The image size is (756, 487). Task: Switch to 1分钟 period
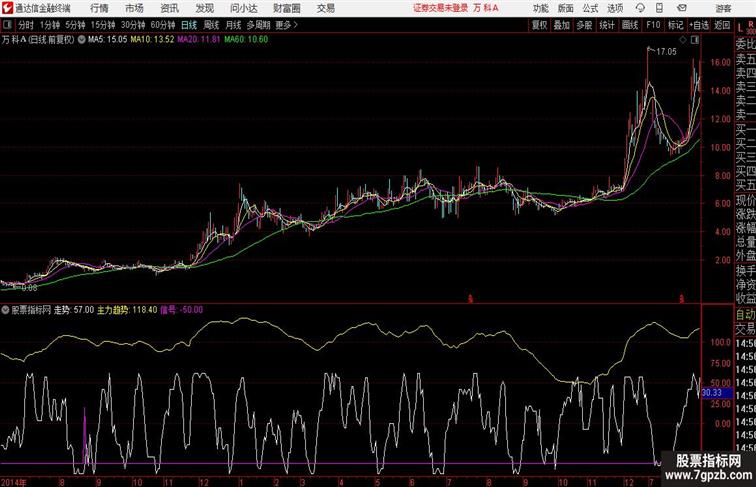click(50, 25)
